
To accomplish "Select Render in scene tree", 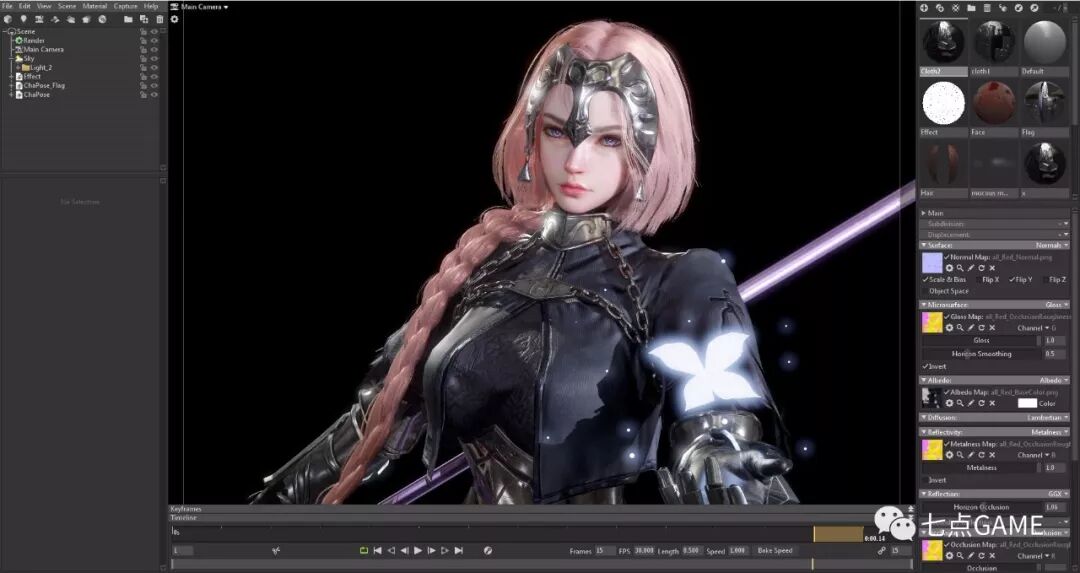I will click(x=34, y=41).
